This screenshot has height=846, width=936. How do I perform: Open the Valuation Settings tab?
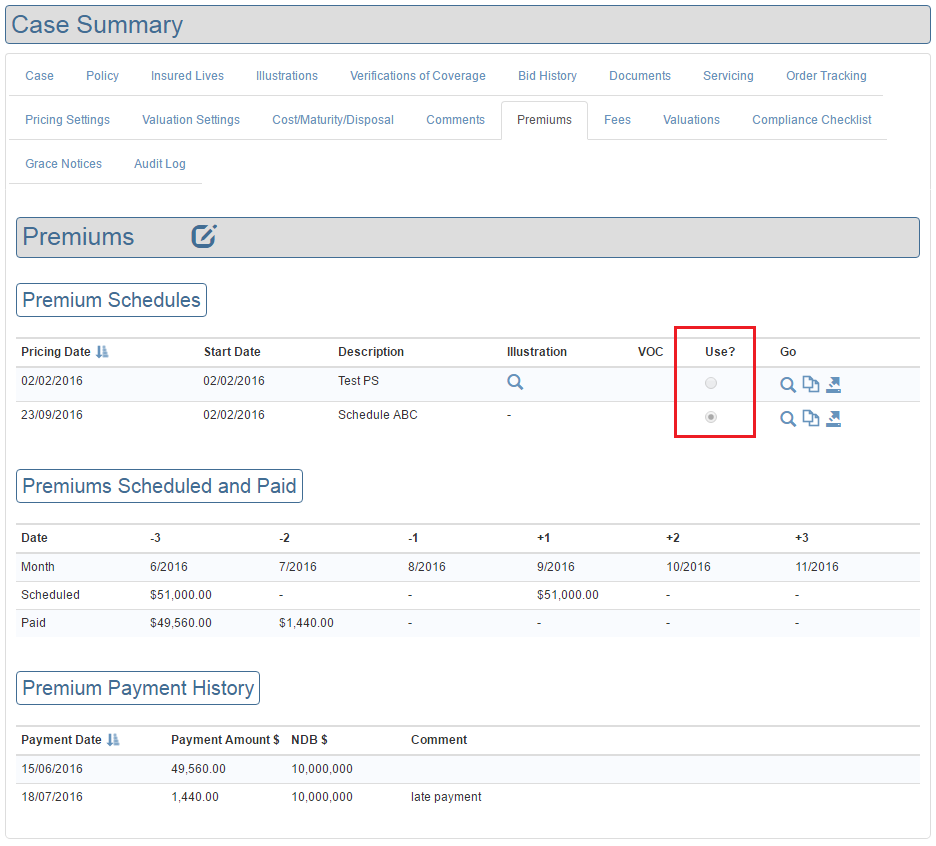[x=191, y=120]
